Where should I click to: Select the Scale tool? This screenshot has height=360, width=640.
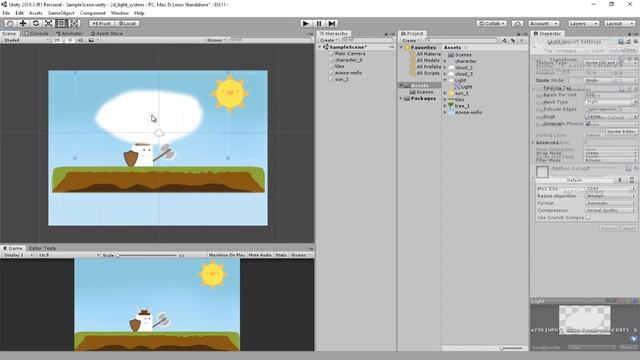pos(48,23)
